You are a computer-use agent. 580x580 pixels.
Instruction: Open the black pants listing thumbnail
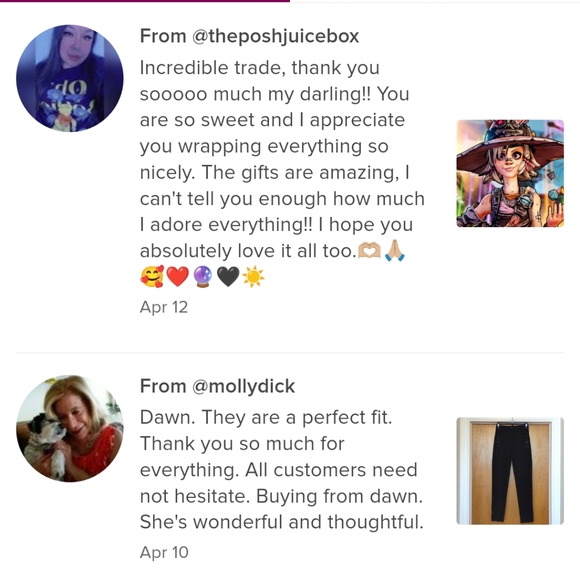[x=510, y=471]
